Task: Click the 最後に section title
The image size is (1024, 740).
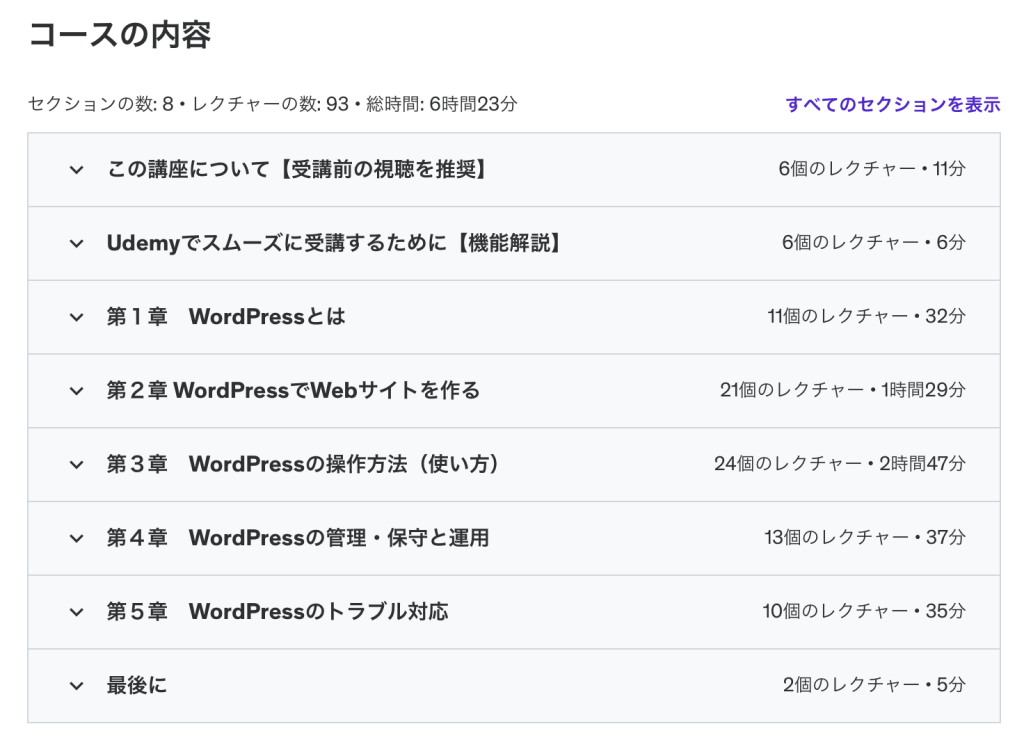Action: coord(137,686)
